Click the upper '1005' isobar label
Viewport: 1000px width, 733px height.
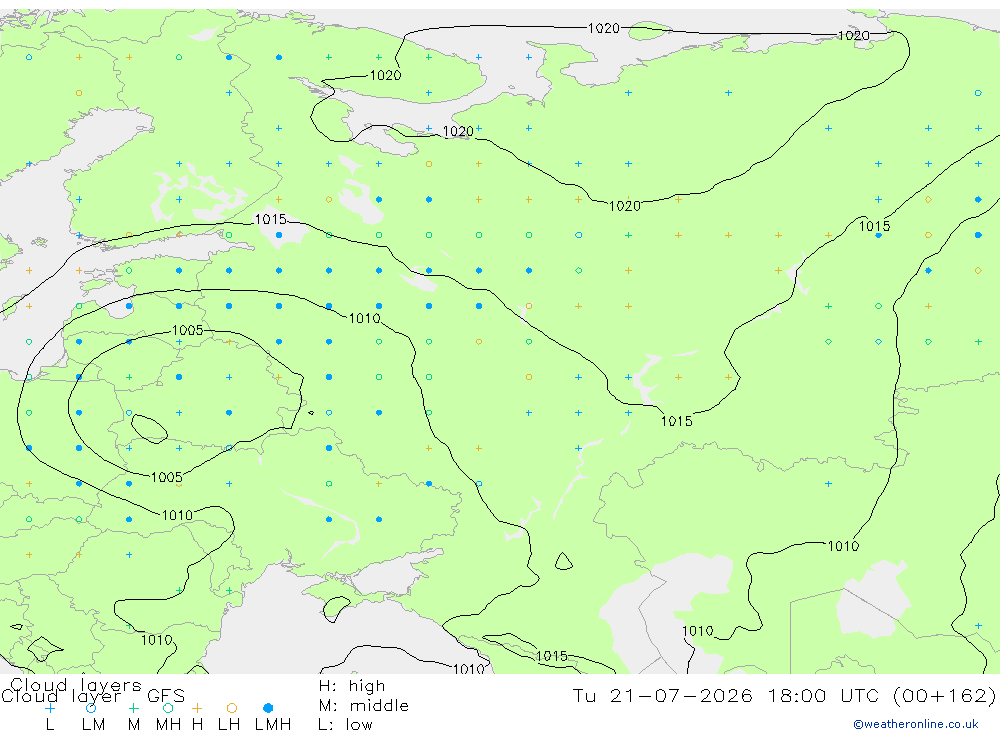(x=188, y=330)
